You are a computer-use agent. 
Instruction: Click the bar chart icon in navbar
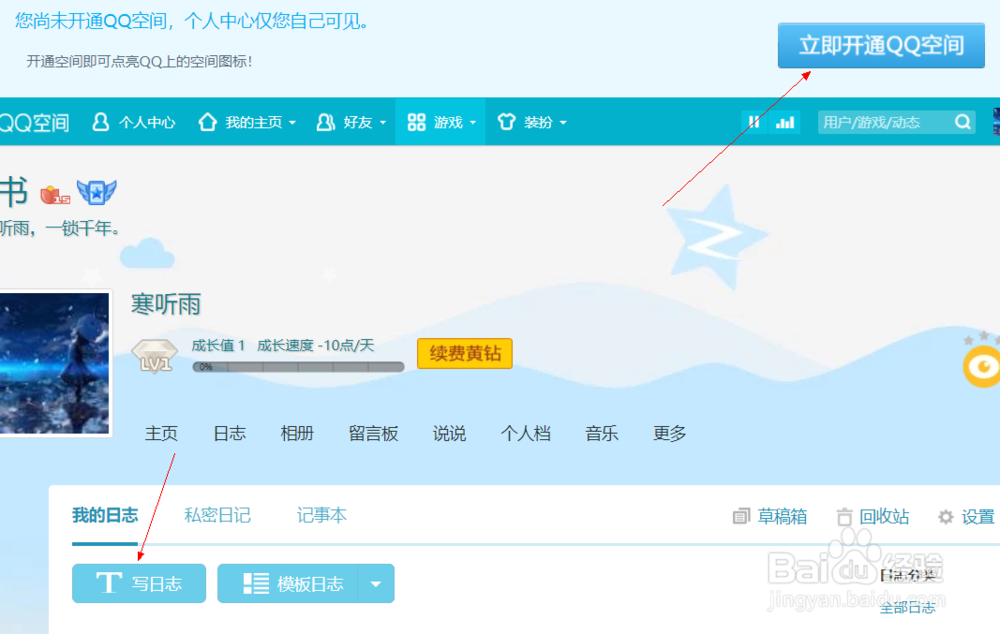pyautogui.click(x=784, y=121)
